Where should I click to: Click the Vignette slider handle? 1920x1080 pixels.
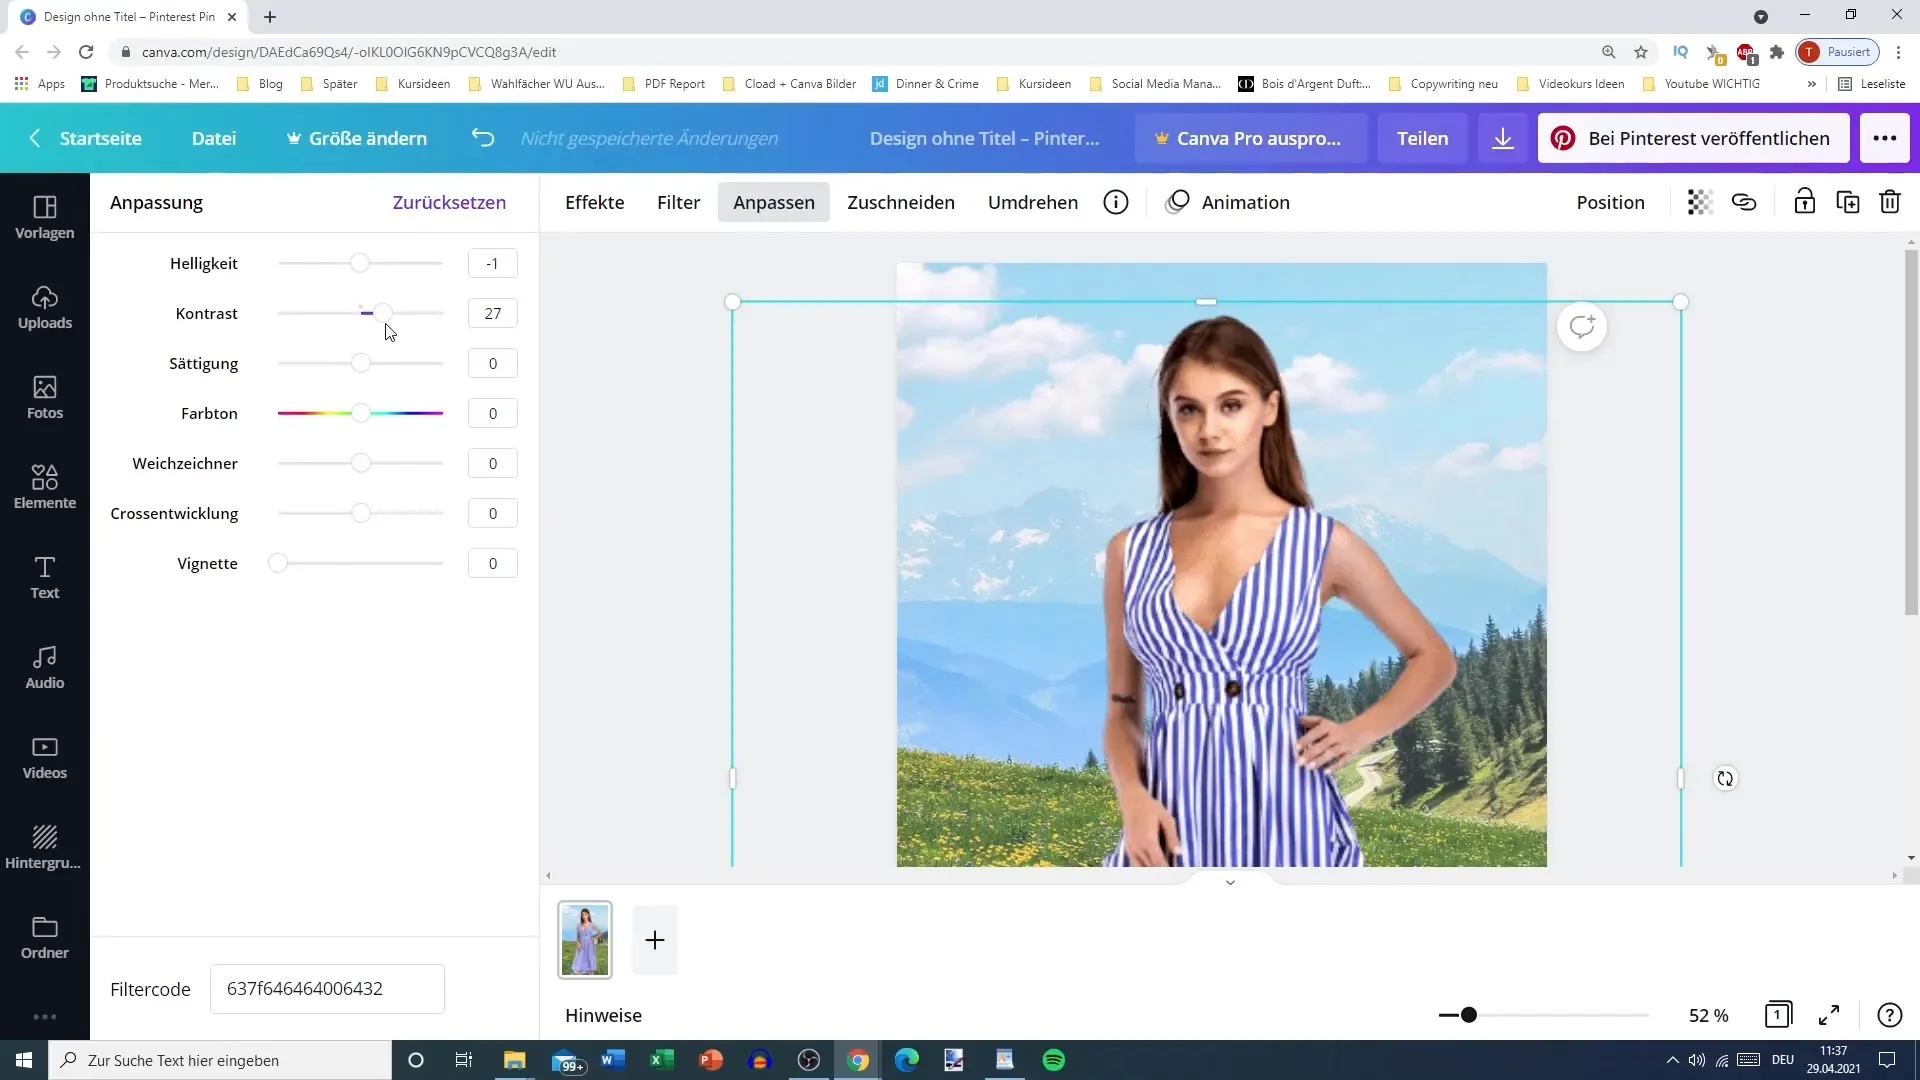coord(278,563)
